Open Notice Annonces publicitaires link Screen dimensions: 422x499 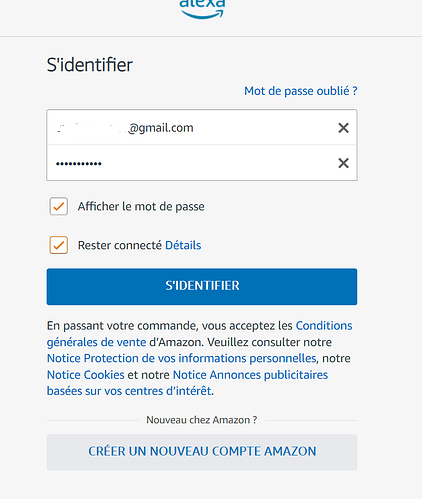pos(250,375)
